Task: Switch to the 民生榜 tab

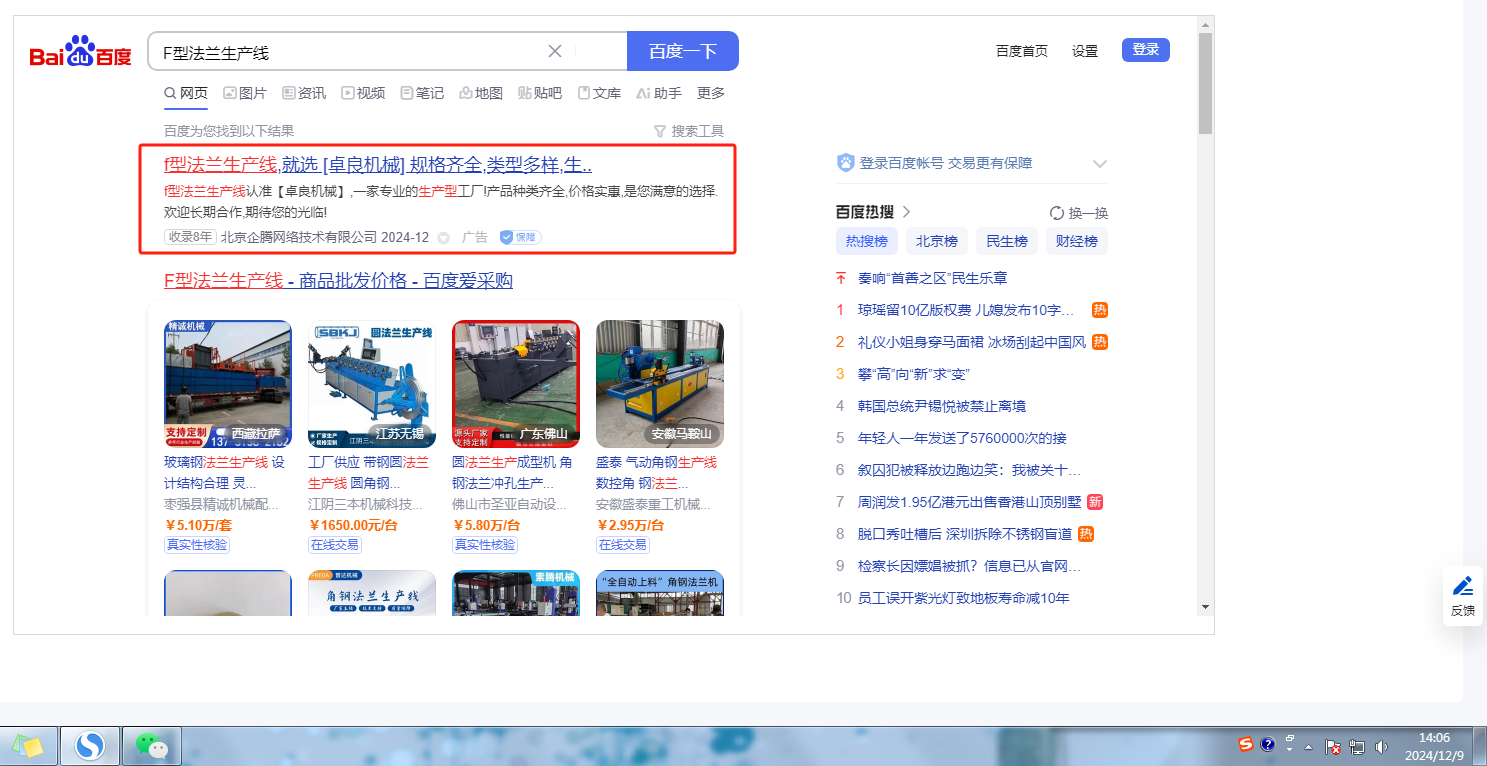Action: (1006, 241)
